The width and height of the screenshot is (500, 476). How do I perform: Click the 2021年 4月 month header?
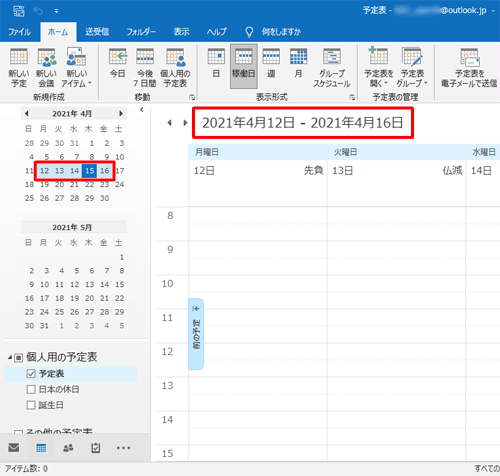[x=72, y=114]
